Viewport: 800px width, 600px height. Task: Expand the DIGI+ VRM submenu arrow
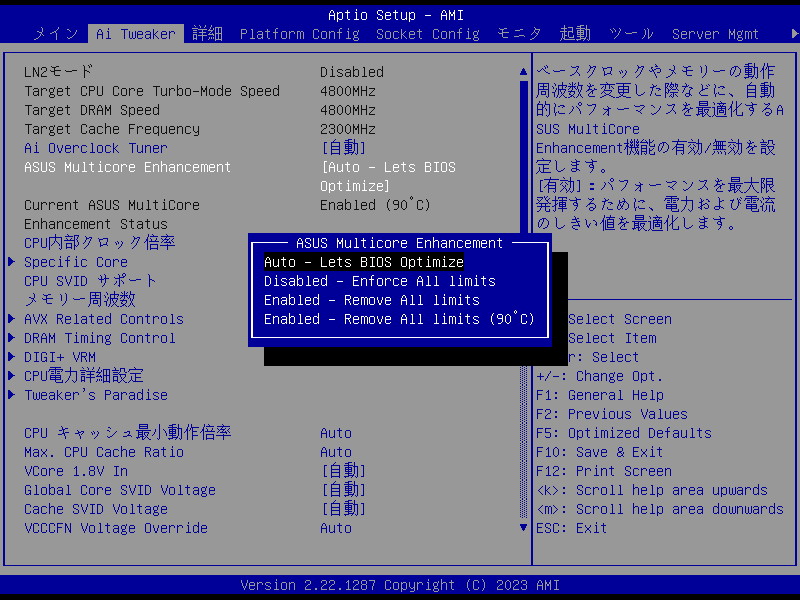11,357
